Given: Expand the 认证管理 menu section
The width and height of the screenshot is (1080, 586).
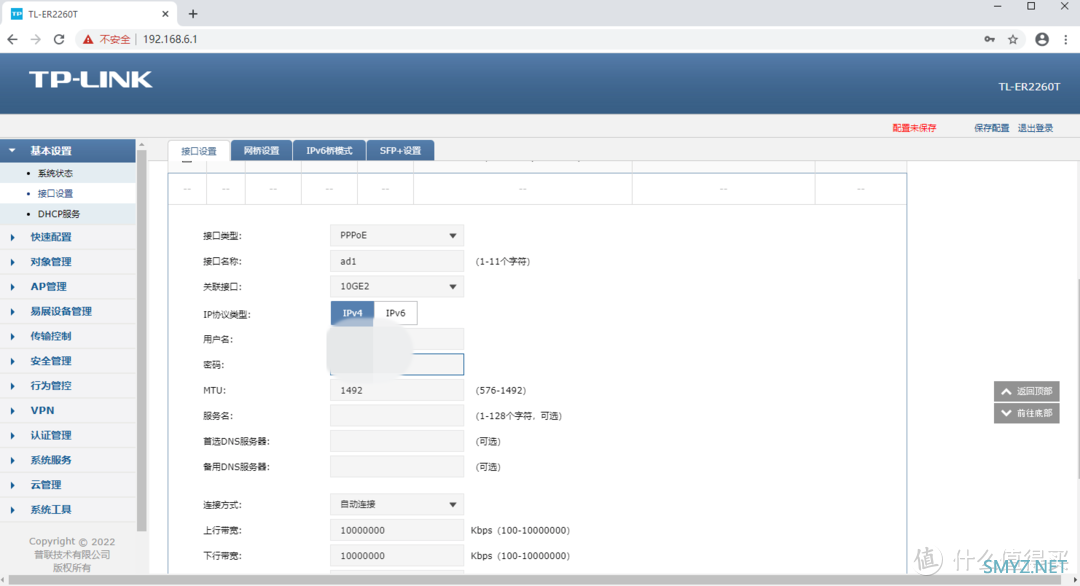Looking at the screenshot, I should coord(68,435).
